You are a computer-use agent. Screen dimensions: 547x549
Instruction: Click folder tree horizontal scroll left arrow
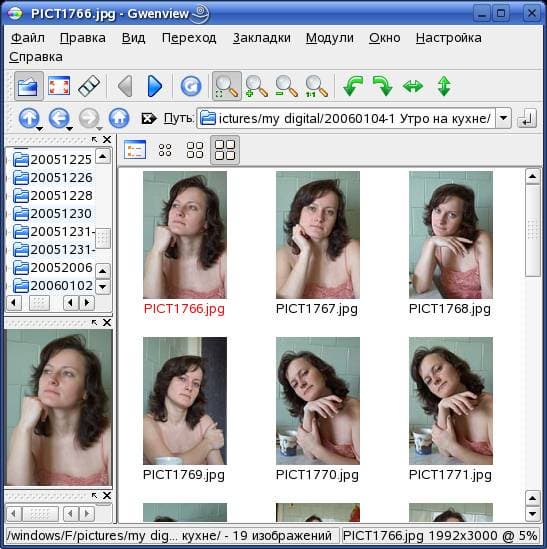[x=14, y=303]
